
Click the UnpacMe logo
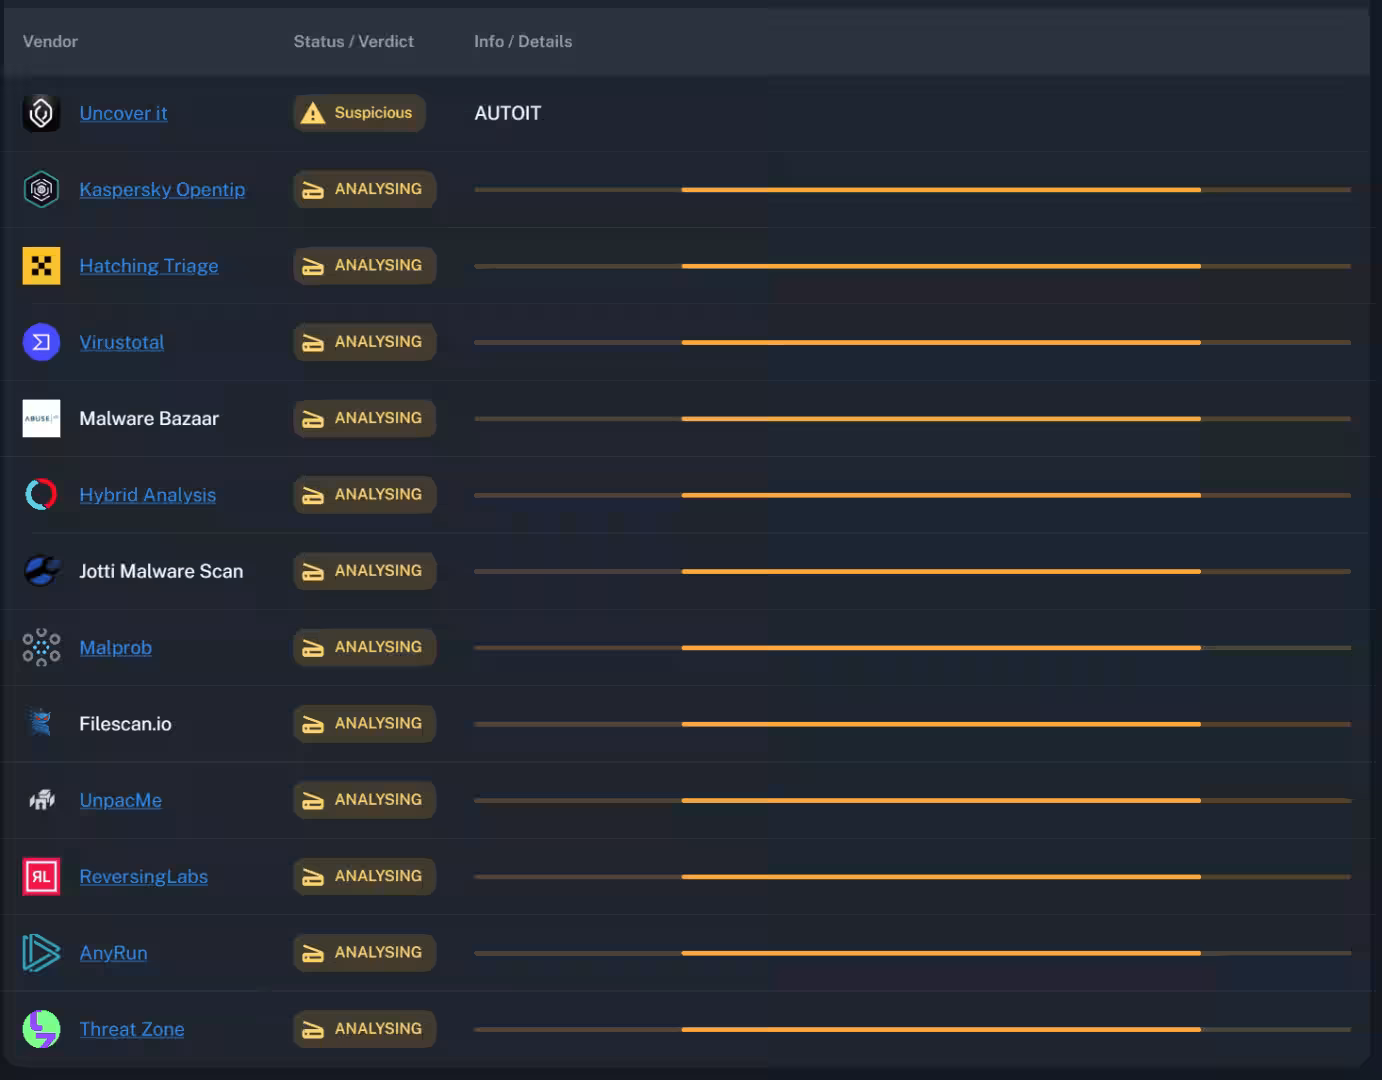pyautogui.click(x=41, y=800)
